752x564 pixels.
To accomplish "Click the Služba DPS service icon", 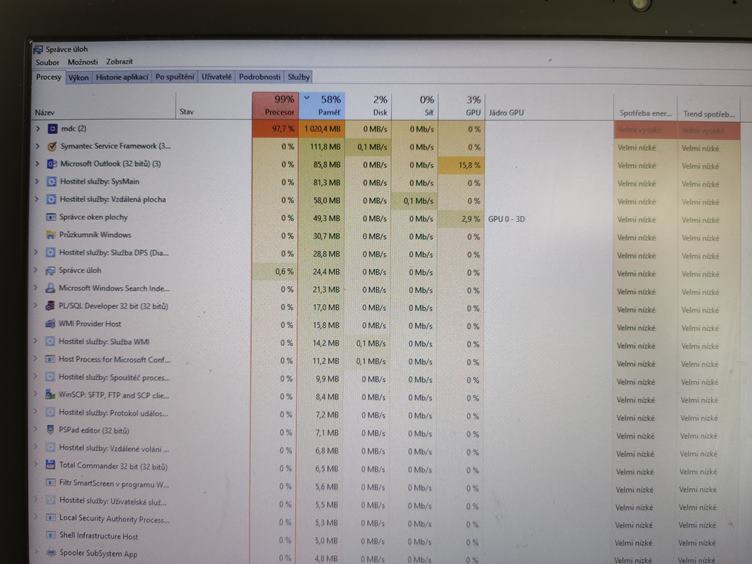I will tap(50, 253).
